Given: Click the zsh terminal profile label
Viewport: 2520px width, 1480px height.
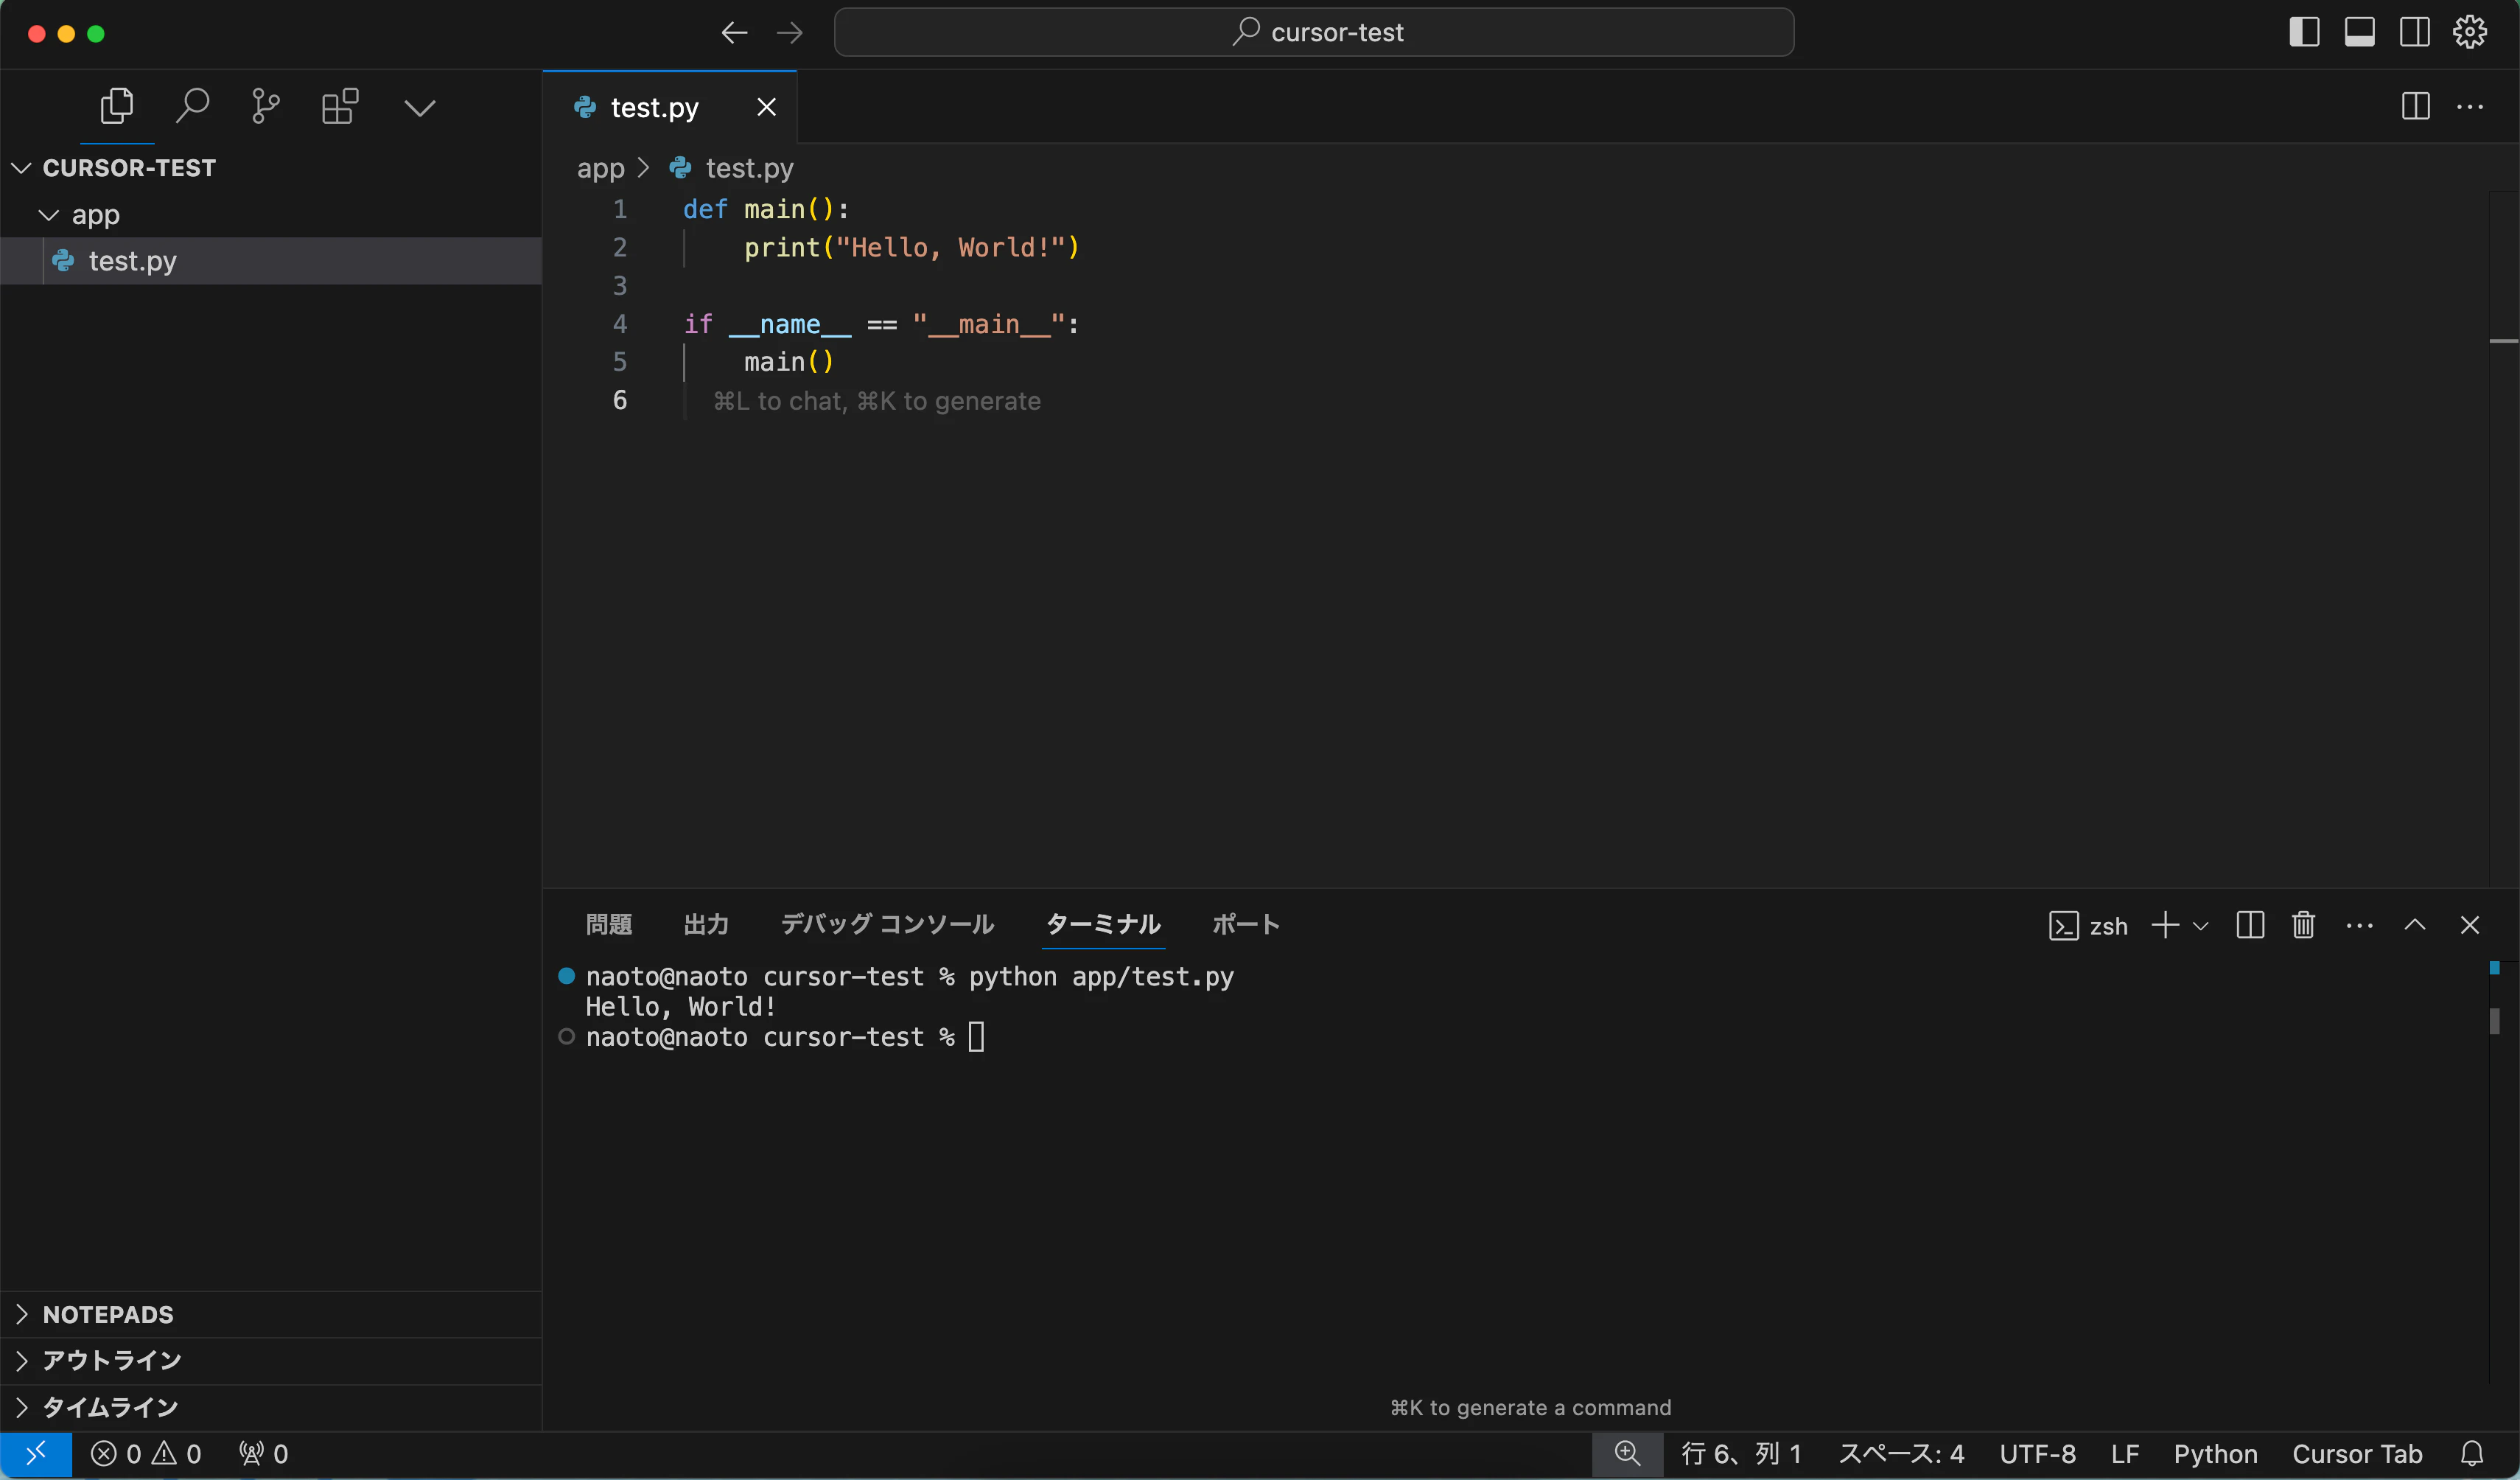Looking at the screenshot, I should coord(2088,926).
